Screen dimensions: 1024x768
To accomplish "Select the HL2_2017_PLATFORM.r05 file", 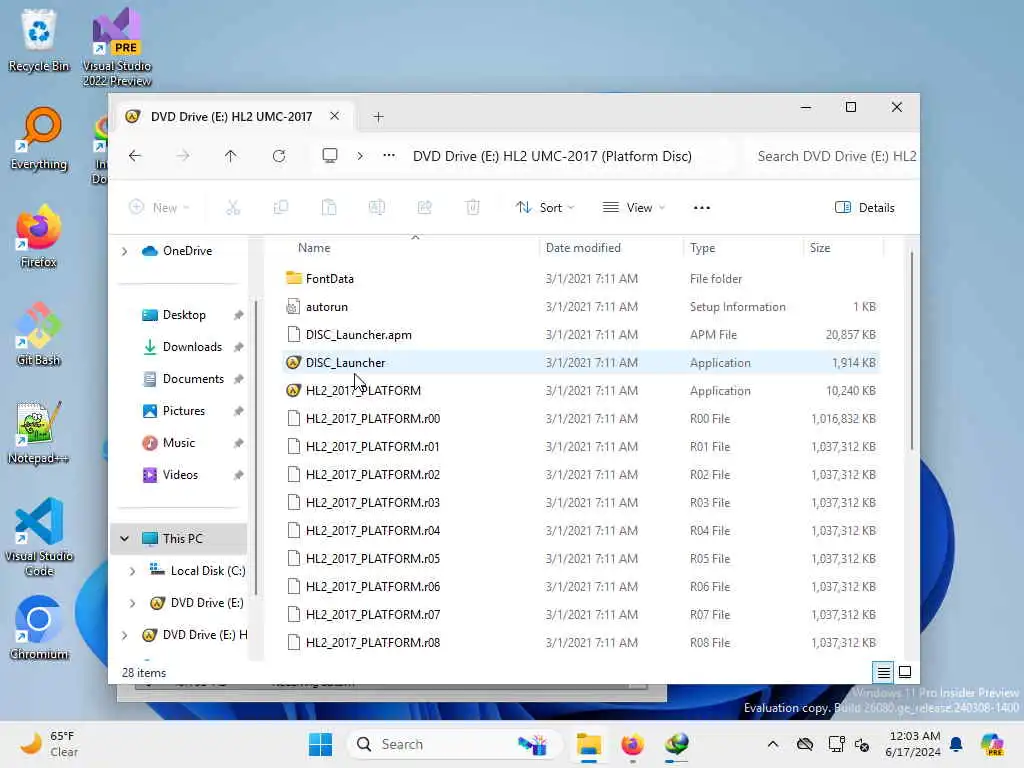I will 581,559.
